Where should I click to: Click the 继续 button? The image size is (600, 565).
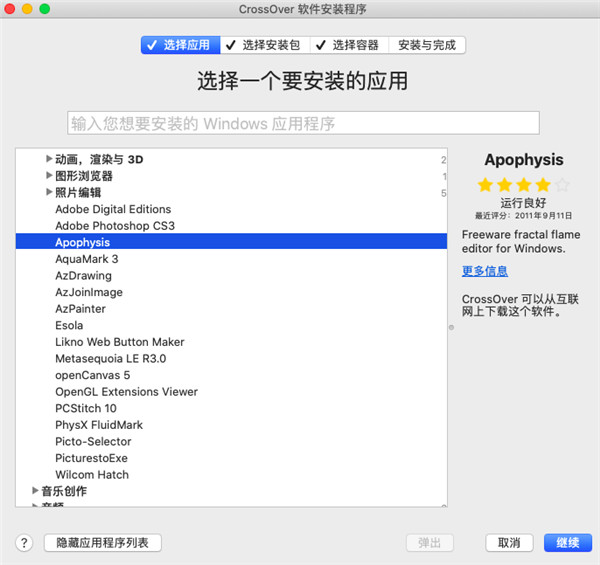(568, 543)
